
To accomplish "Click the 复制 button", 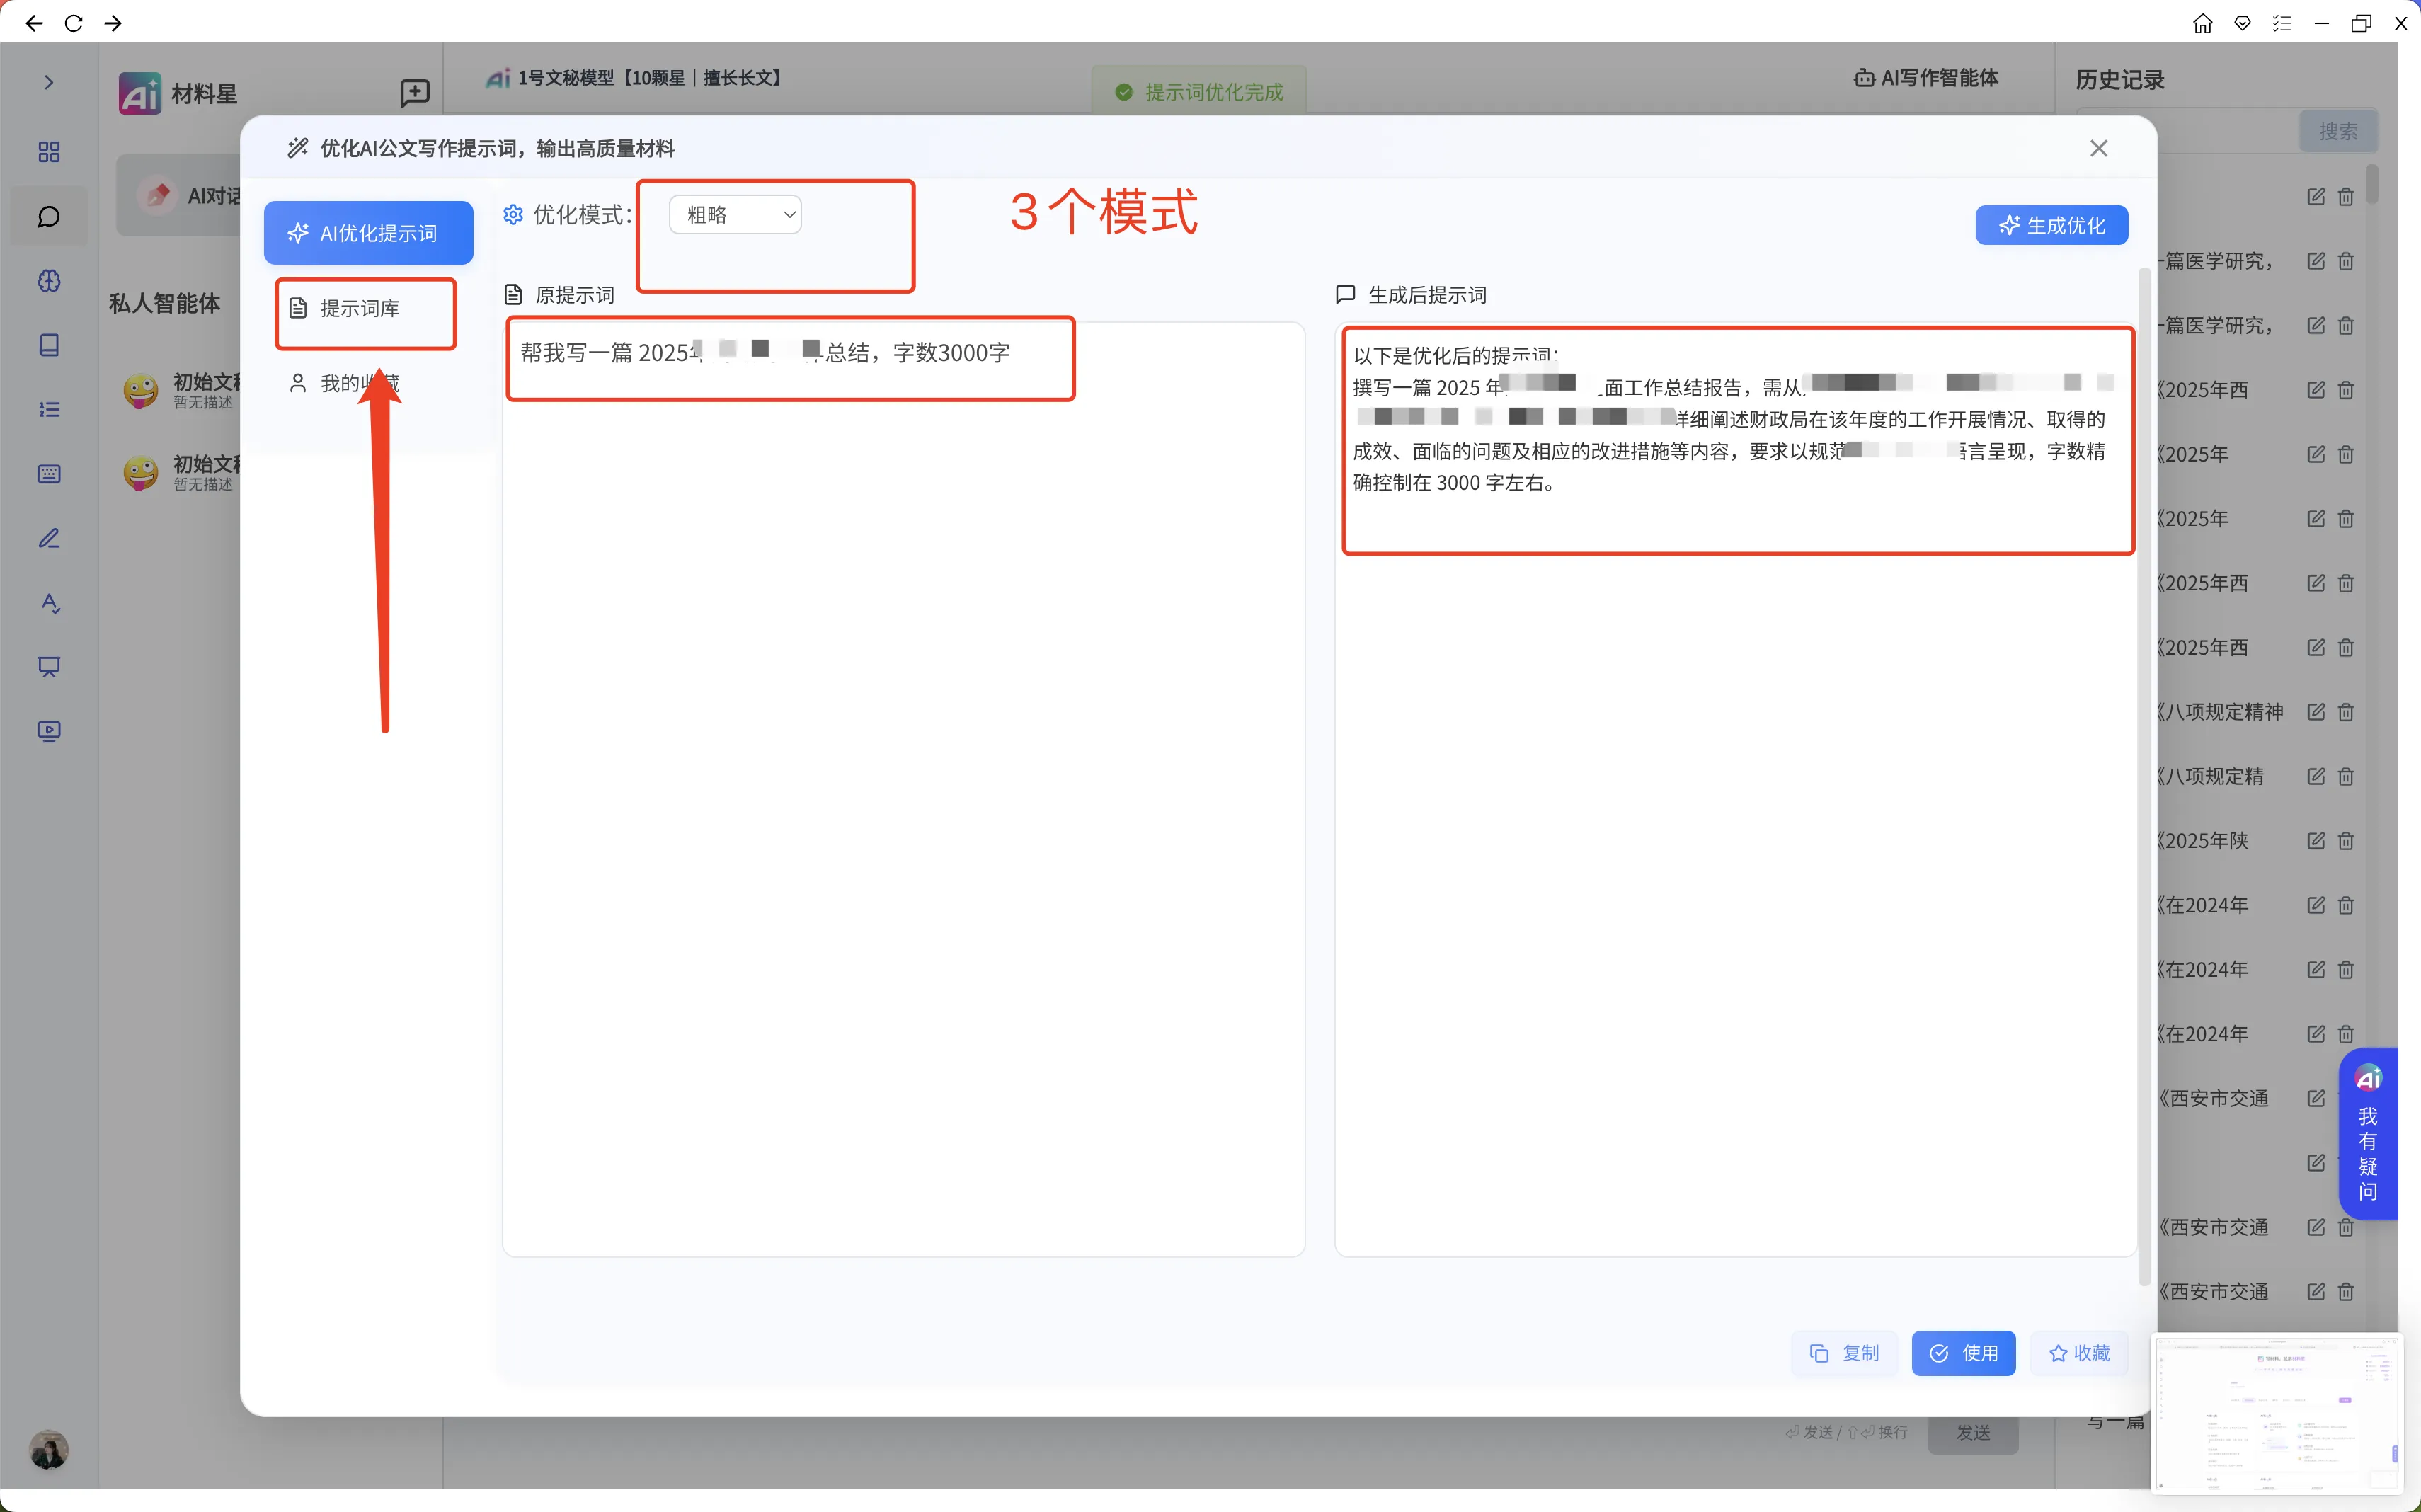I will [1844, 1353].
